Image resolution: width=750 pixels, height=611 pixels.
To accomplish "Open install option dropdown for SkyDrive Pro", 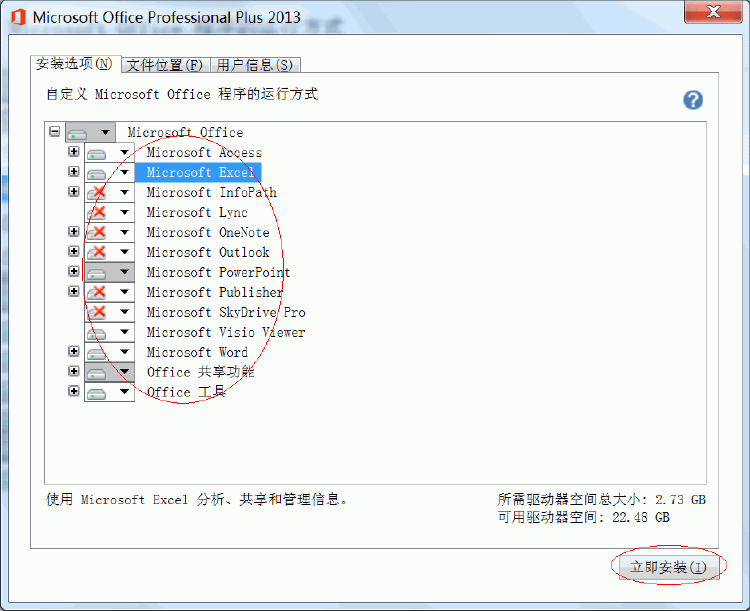I will point(124,312).
